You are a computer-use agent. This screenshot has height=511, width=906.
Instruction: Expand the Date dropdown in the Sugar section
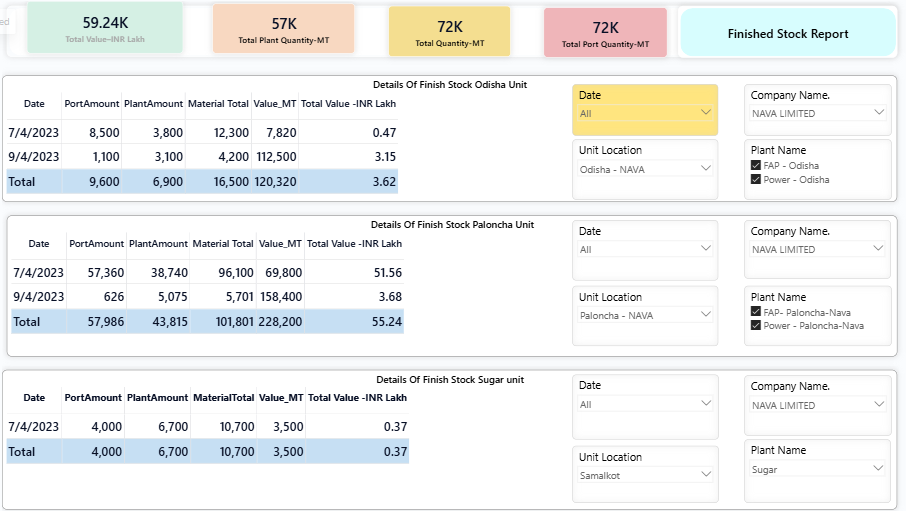tap(705, 404)
